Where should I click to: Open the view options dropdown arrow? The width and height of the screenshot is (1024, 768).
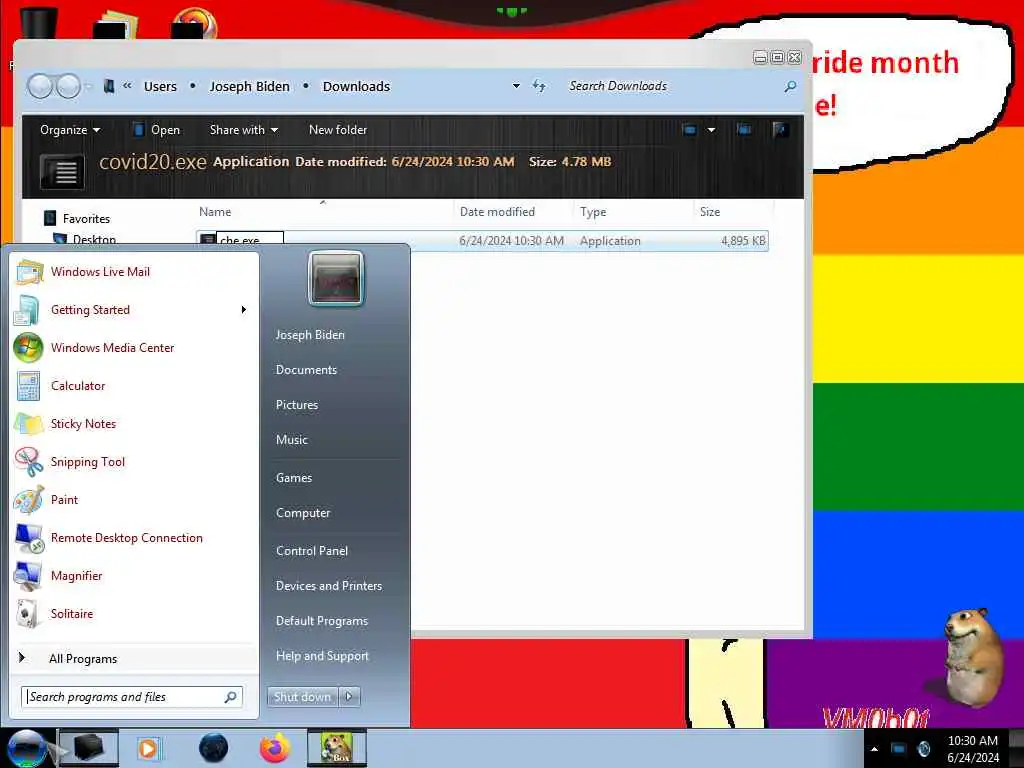tap(711, 130)
